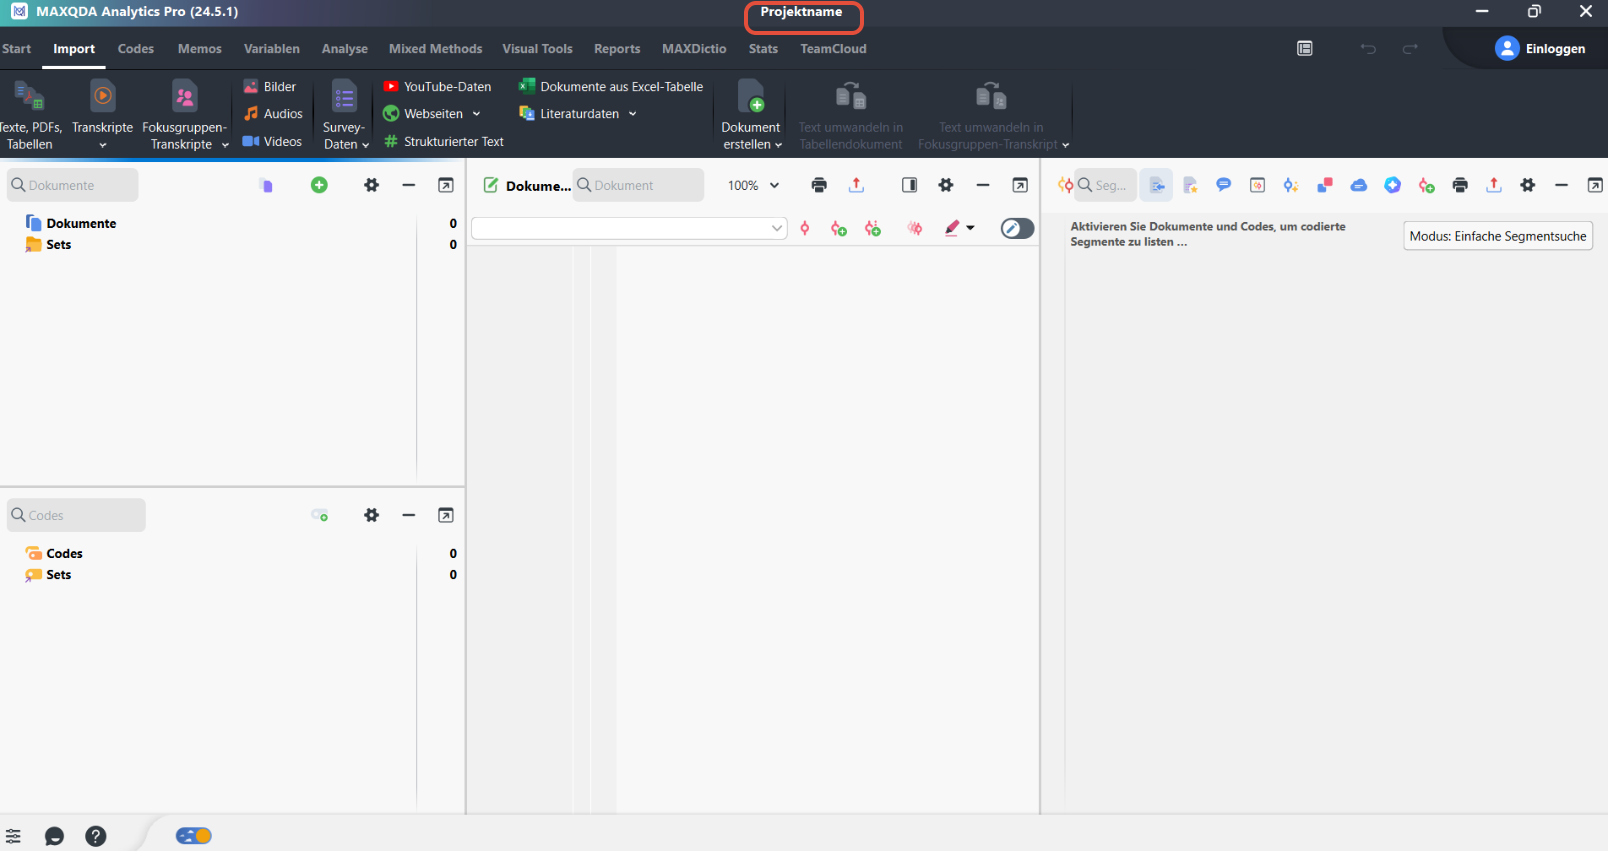Click the in-vivo coding icon
The height and width of the screenshot is (851, 1608).
[873, 229]
